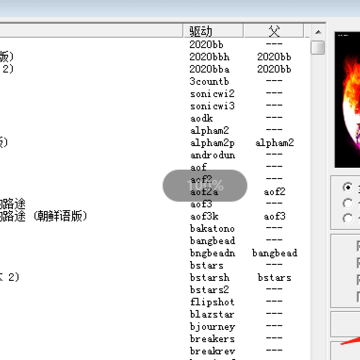The height and width of the screenshot is (360, 360).
Task: Select the bstarsh driver entry
Action: click(x=210, y=278)
